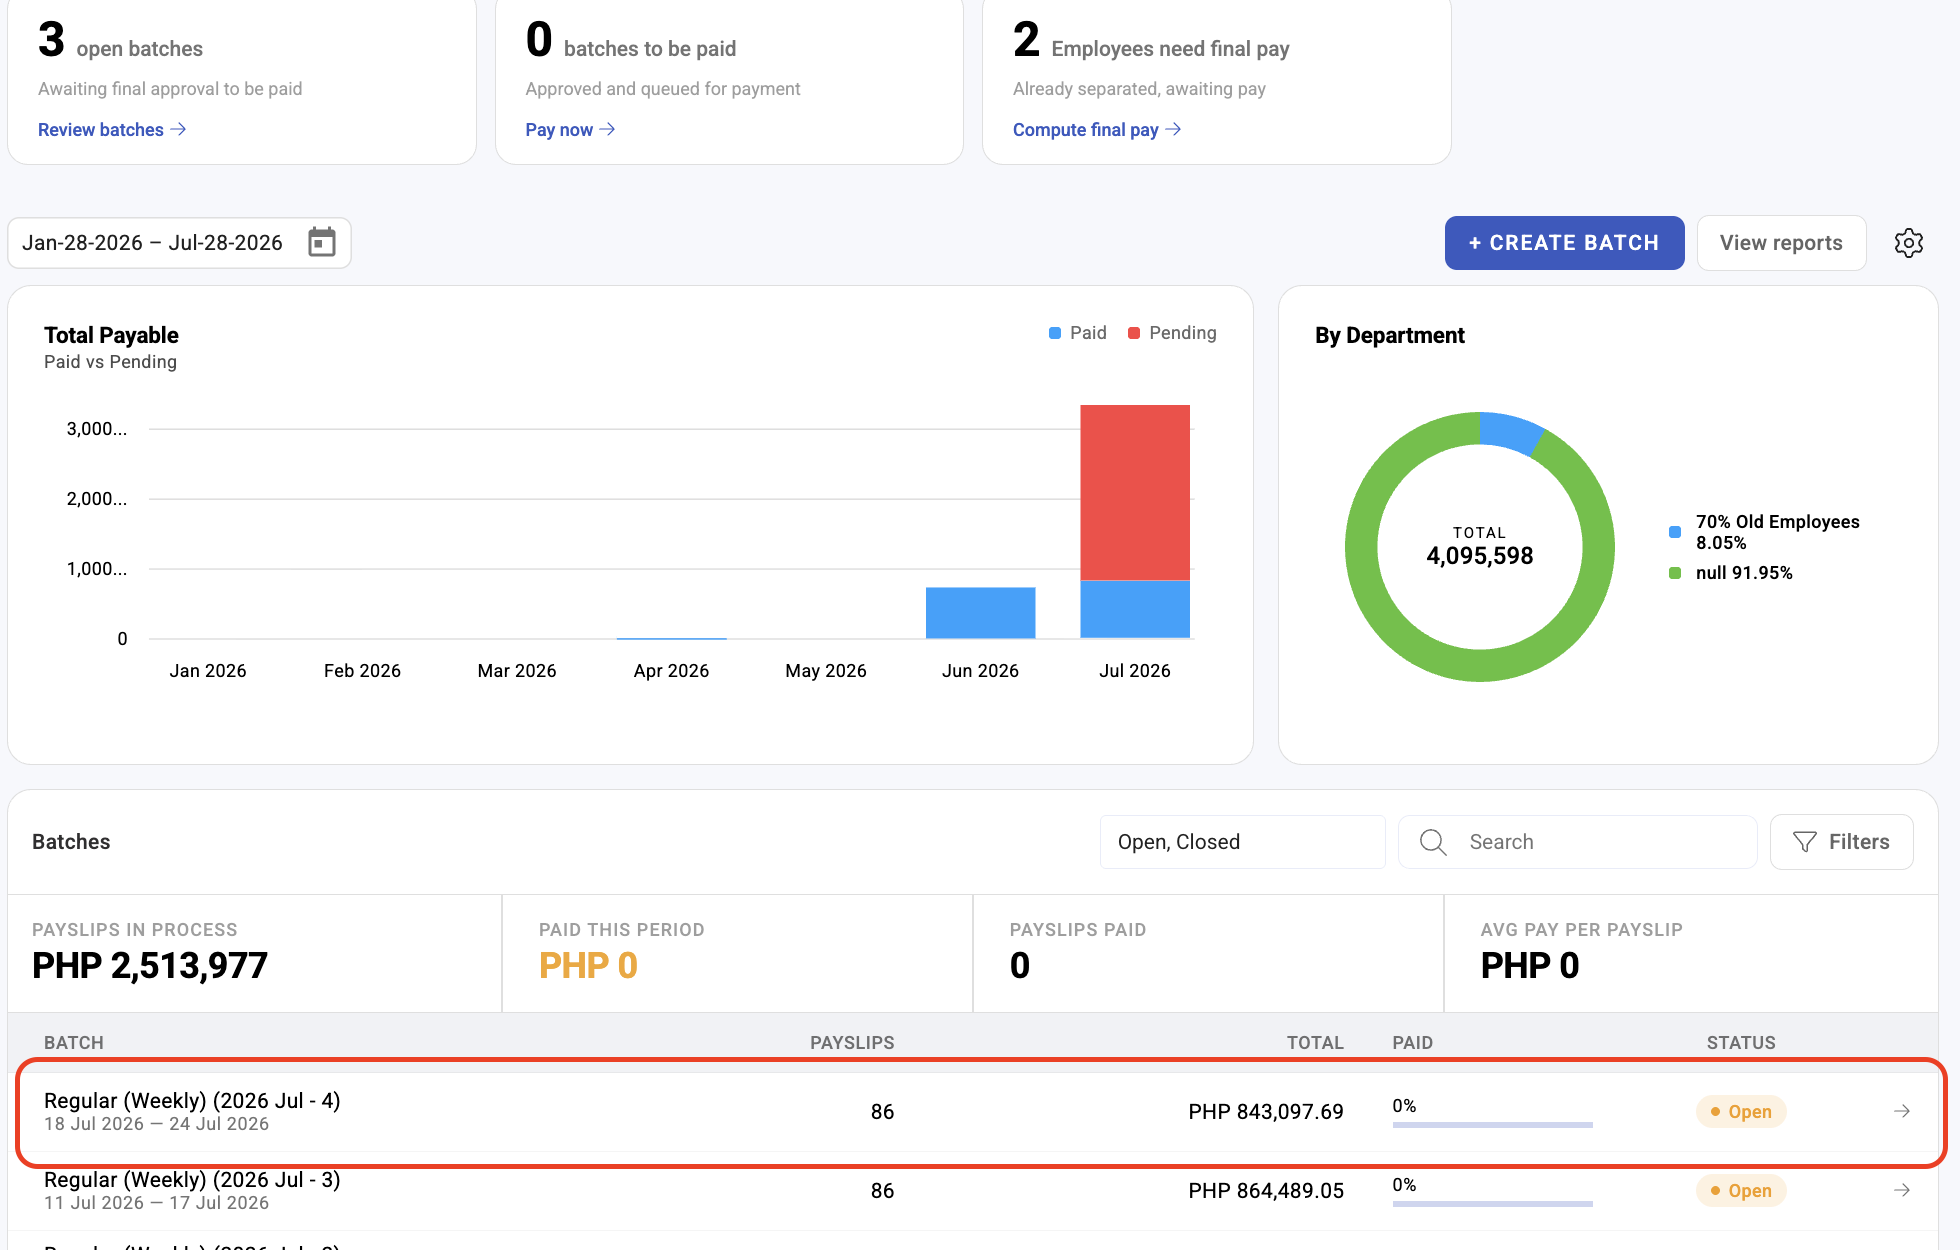Toggle the null 91.95% legend item
Image resolution: width=1960 pixels, height=1250 pixels.
pos(1731,573)
